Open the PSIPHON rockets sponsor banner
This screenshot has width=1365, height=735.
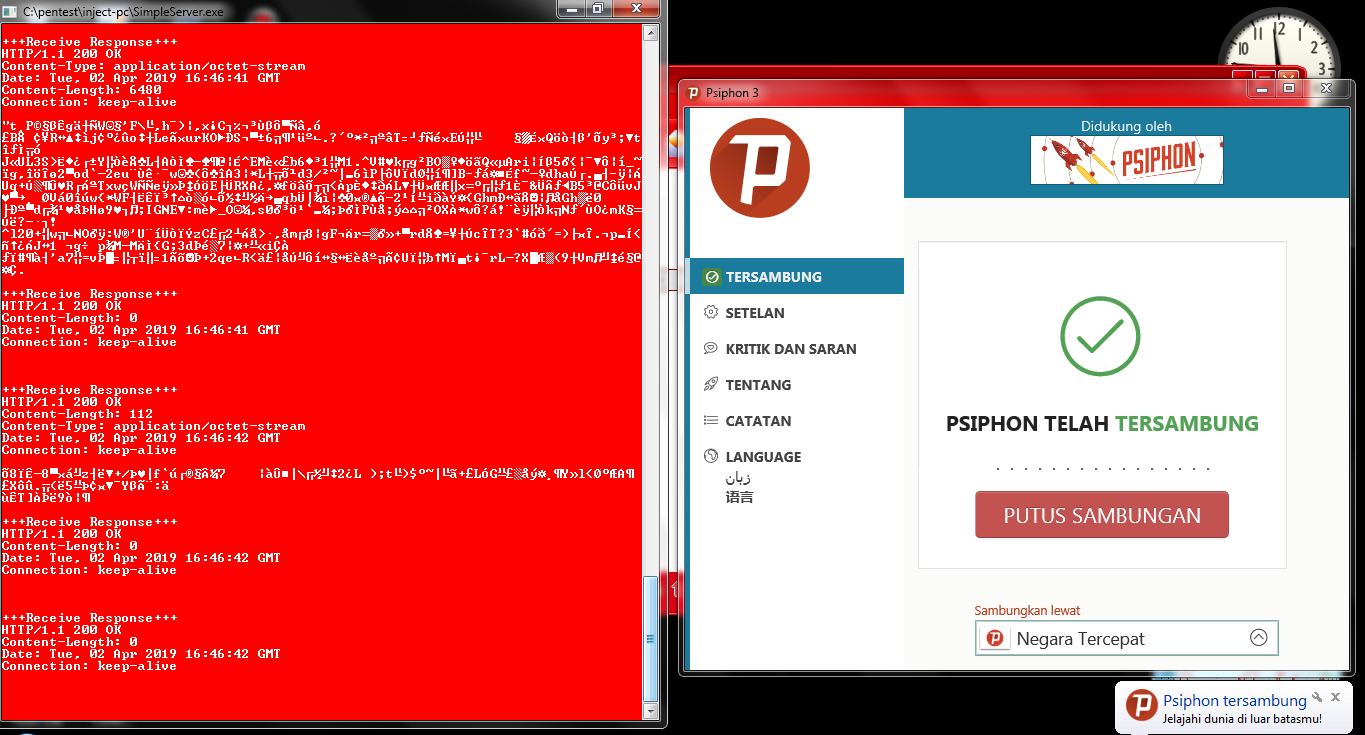pyautogui.click(x=1127, y=160)
